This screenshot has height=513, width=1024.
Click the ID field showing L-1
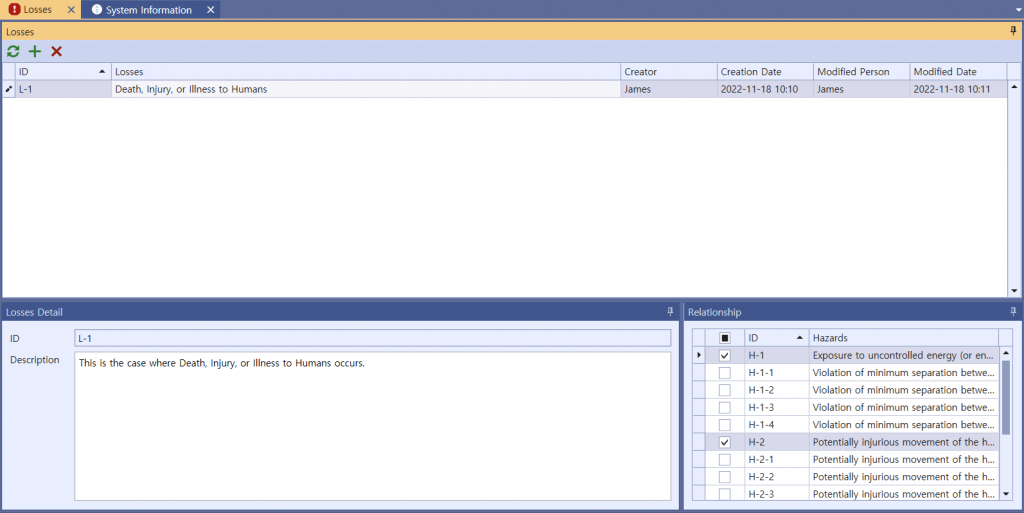coord(372,338)
